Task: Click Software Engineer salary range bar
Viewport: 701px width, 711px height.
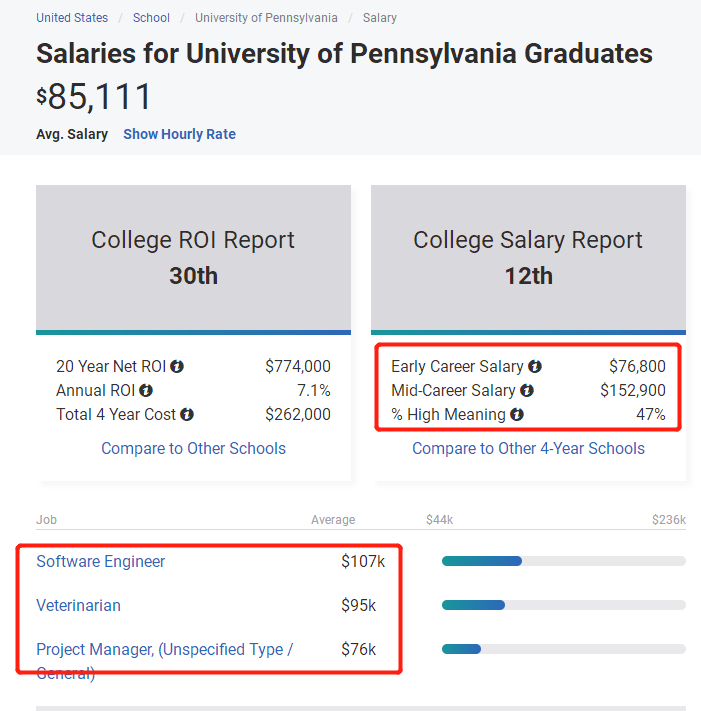Action: click(x=563, y=561)
